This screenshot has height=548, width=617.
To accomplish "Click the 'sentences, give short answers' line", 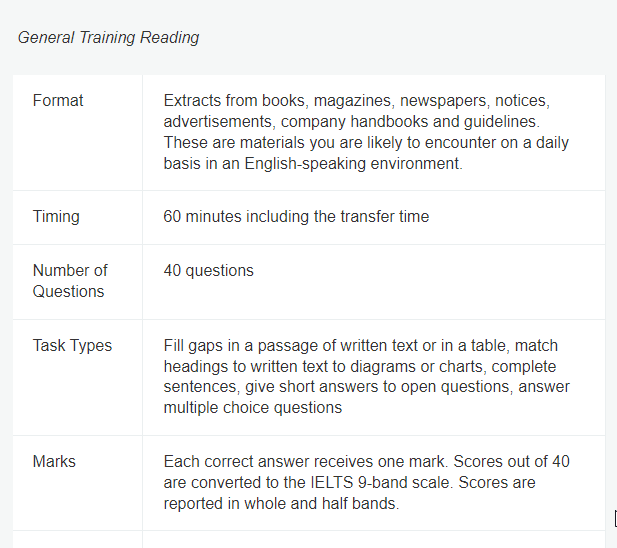I will pos(366,387).
